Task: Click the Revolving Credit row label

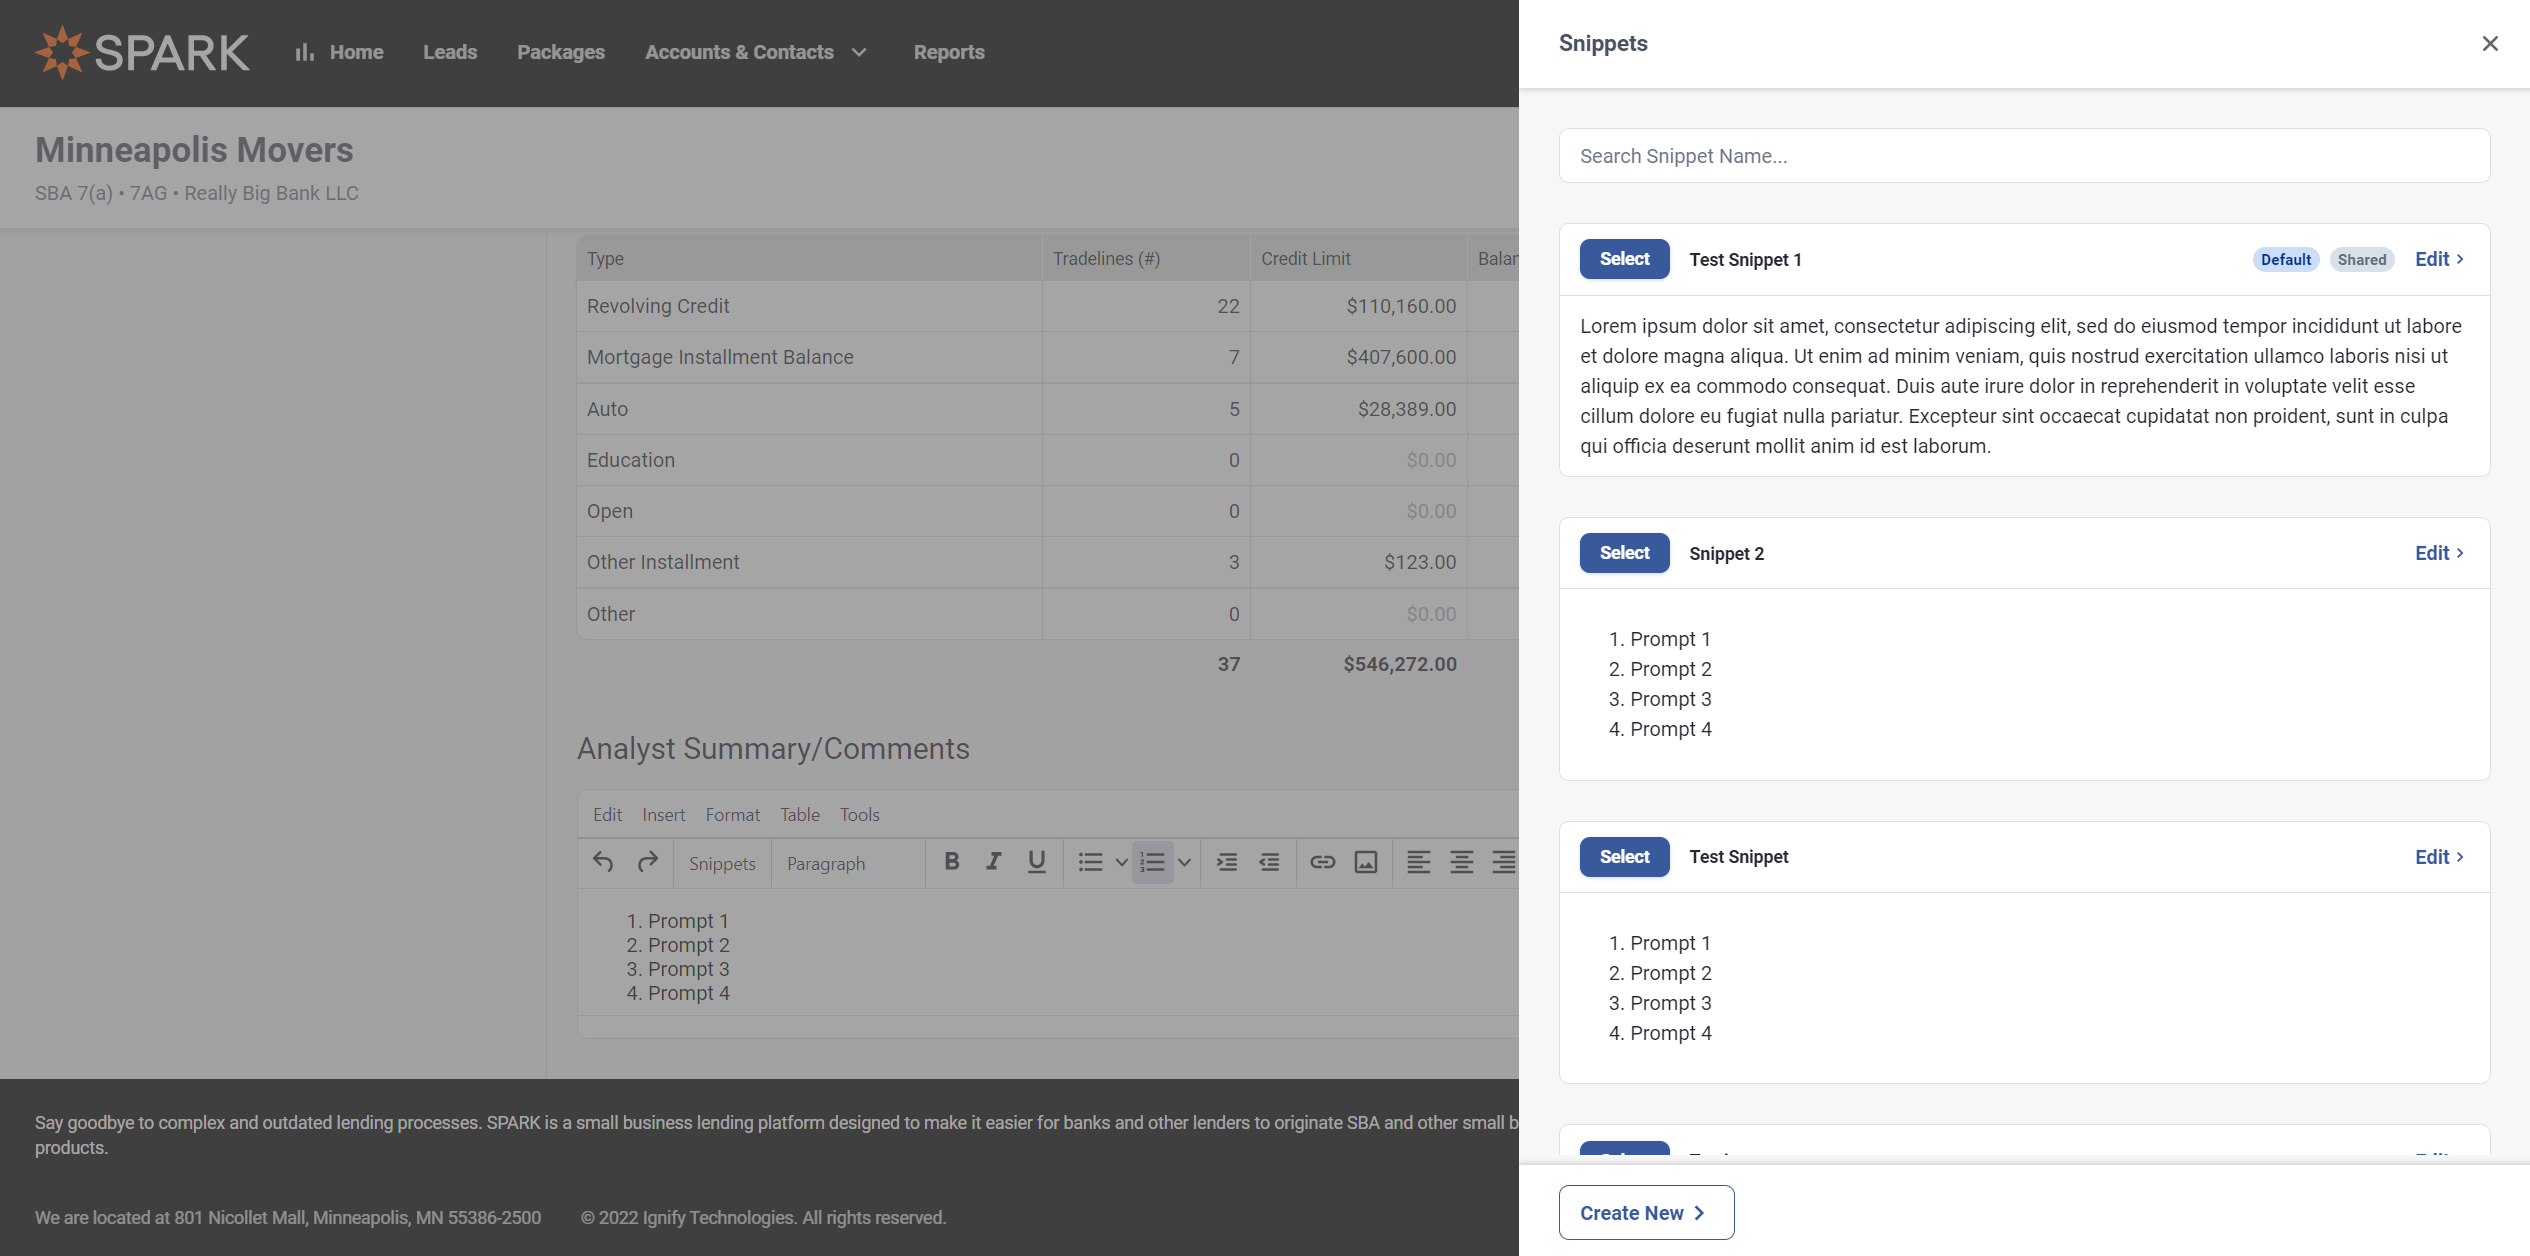Action: tap(658, 306)
